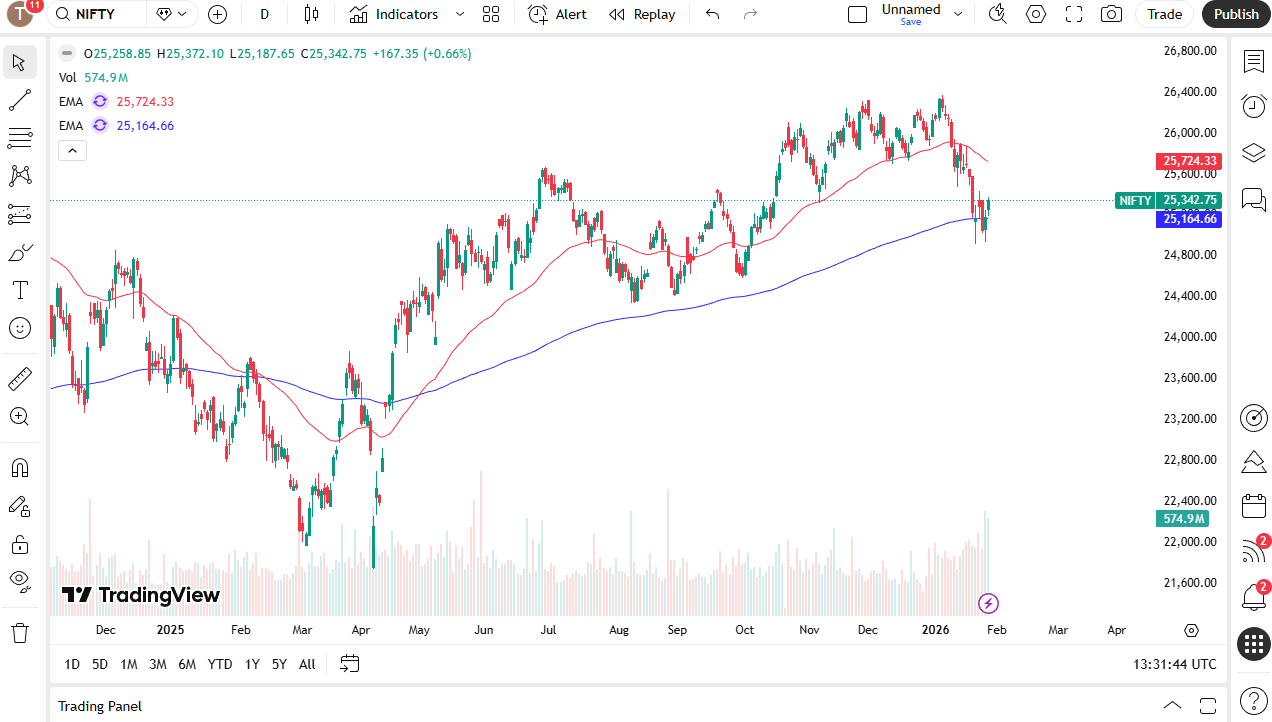This screenshot has width=1272, height=722.
Task: Select the cursor arrow tool
Action: point(19,62)
